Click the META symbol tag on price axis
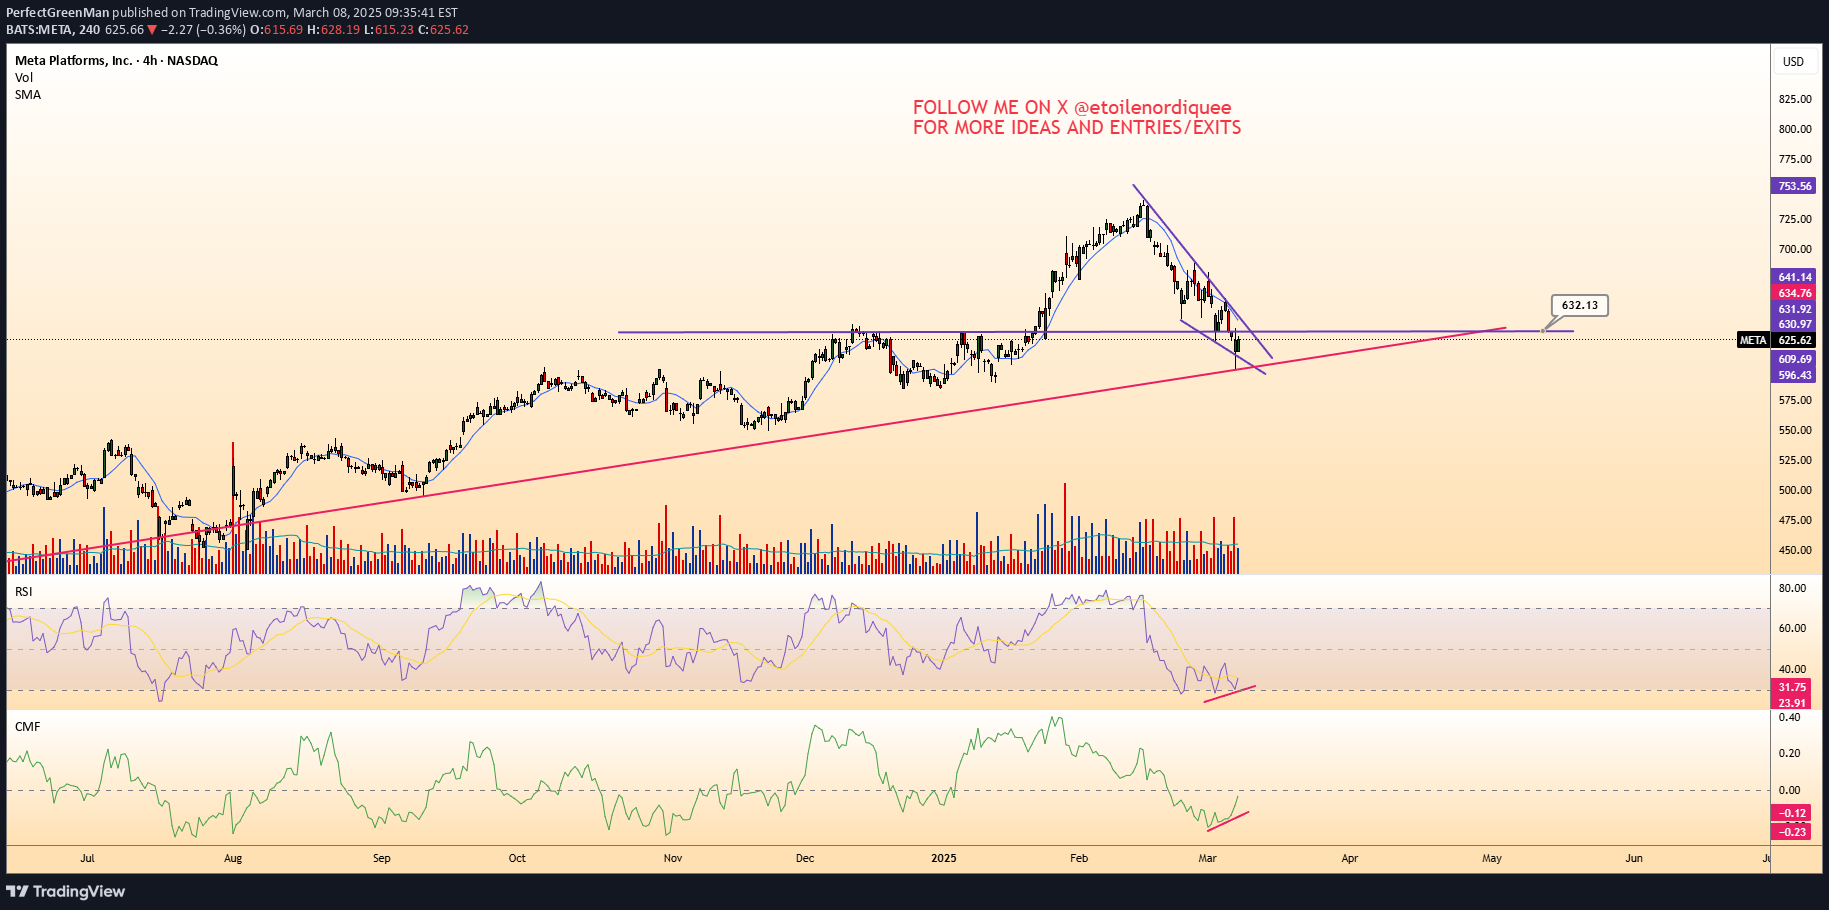The height and width of the screenshot is (910, 1829). 1753,340
